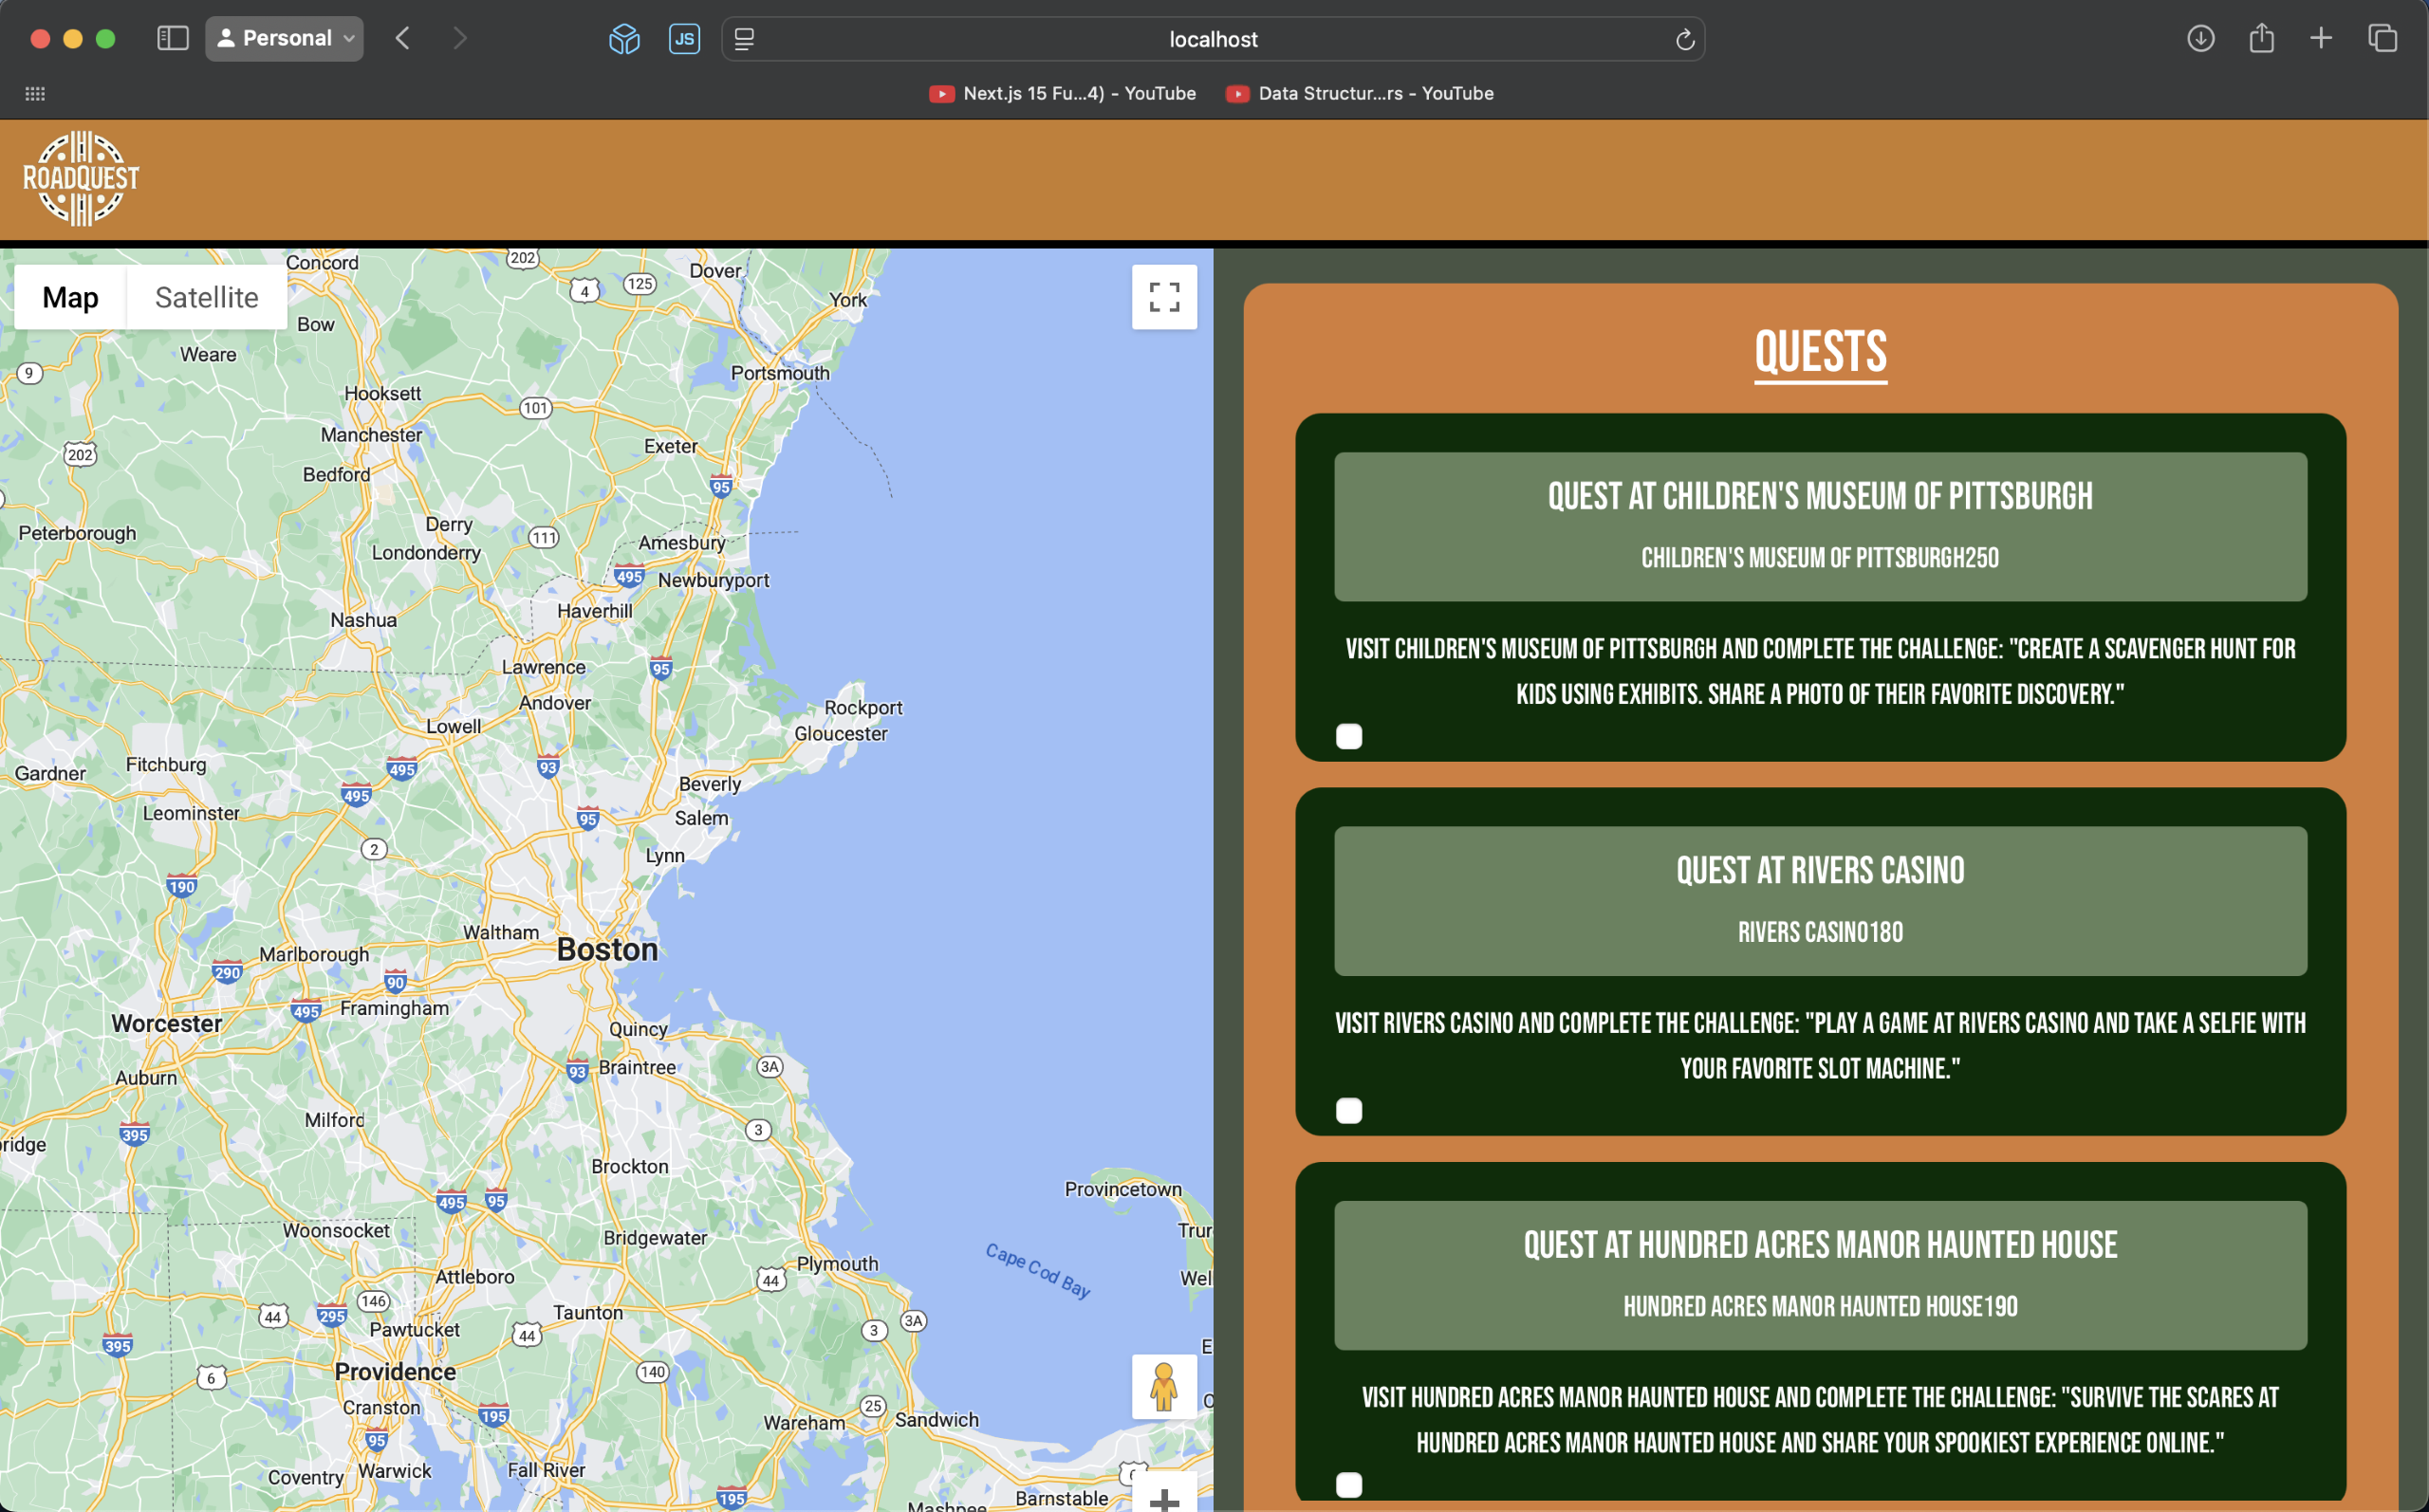Click the Street View pegman icon
This screenshot has height=1512, width=2429.
[1163, 1386]
